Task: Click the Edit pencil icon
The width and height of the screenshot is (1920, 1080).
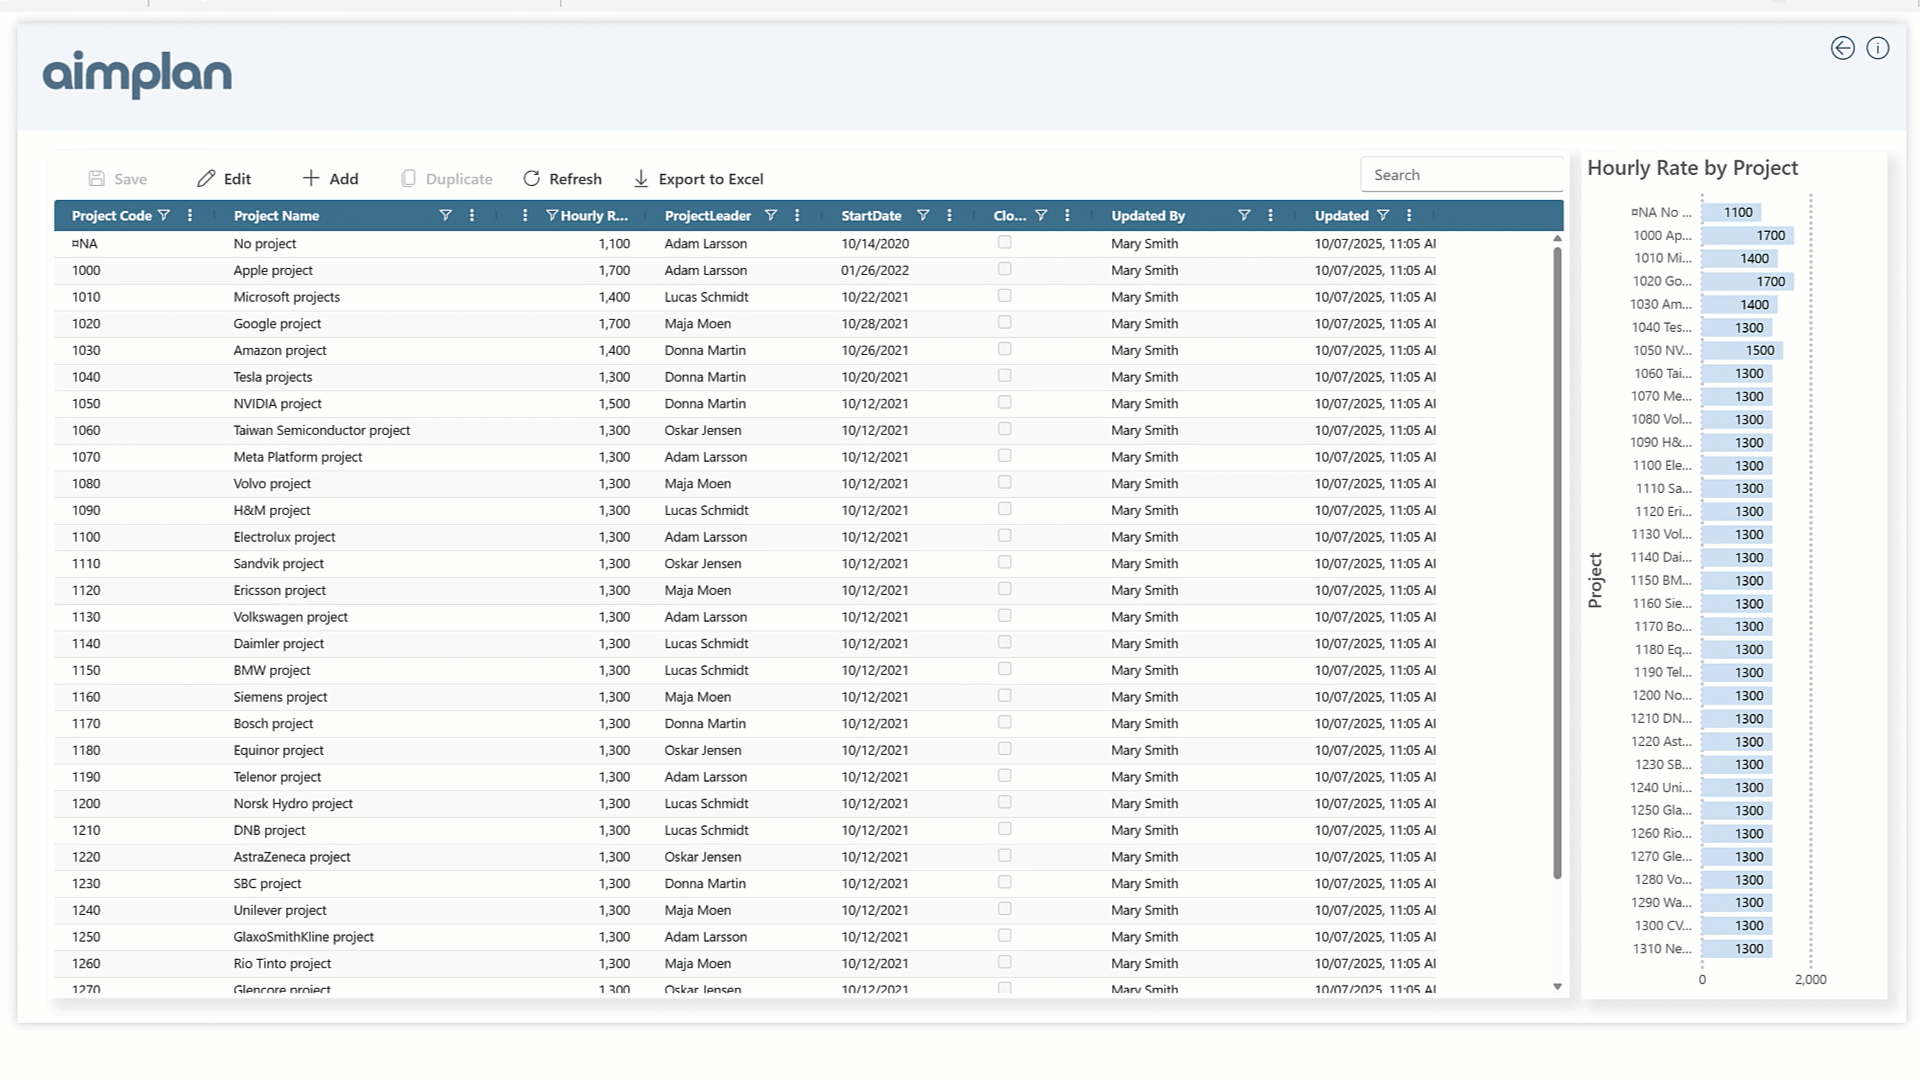Action: pyautogui.click(x=206, y=178)
